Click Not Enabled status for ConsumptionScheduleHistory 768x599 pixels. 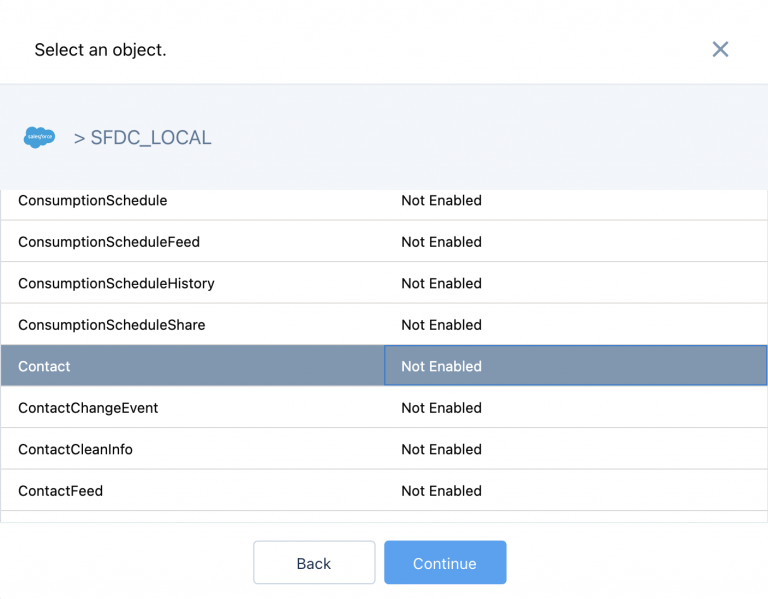(x=441, y=284)
